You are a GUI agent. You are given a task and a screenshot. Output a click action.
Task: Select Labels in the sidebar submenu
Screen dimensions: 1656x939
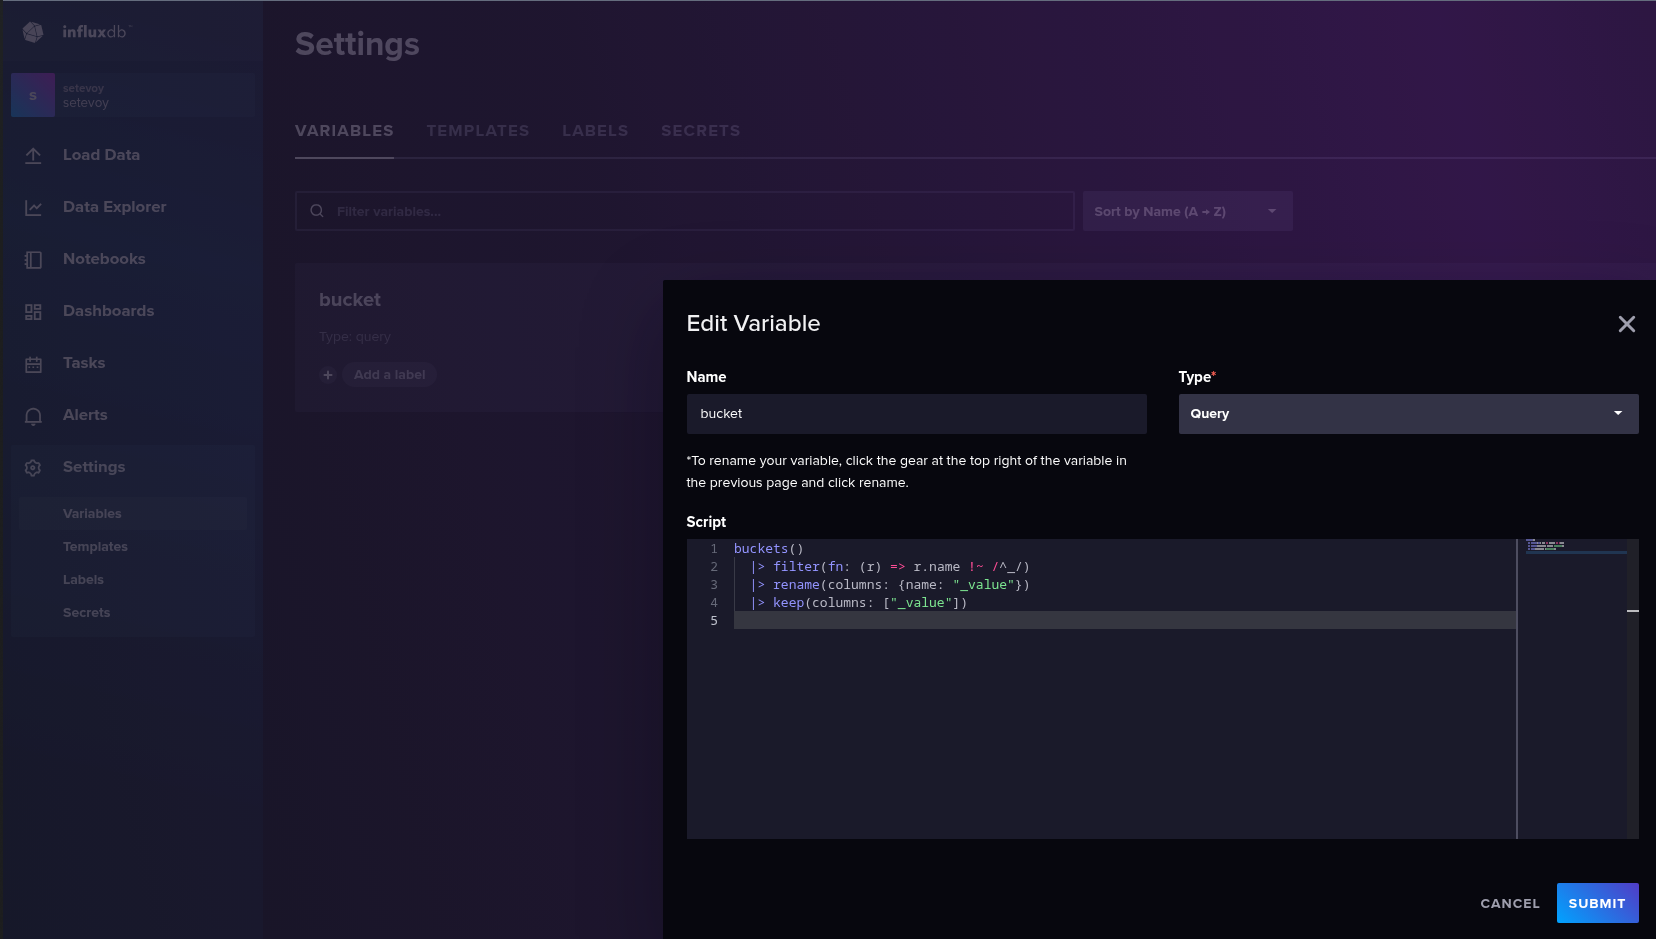click(x=83, y=580)
